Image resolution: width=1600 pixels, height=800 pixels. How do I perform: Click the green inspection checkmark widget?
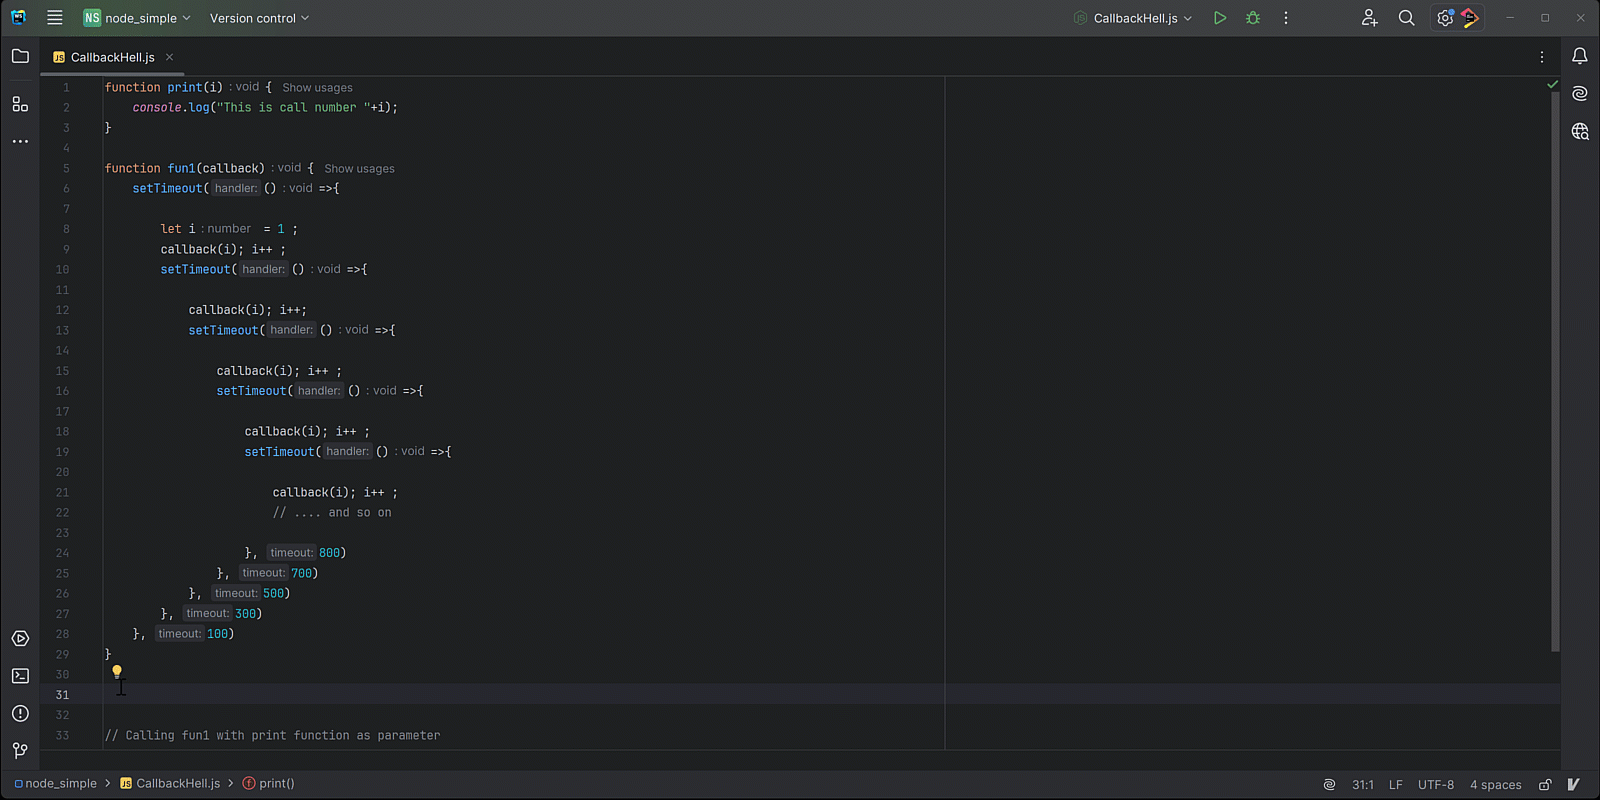1553,85
